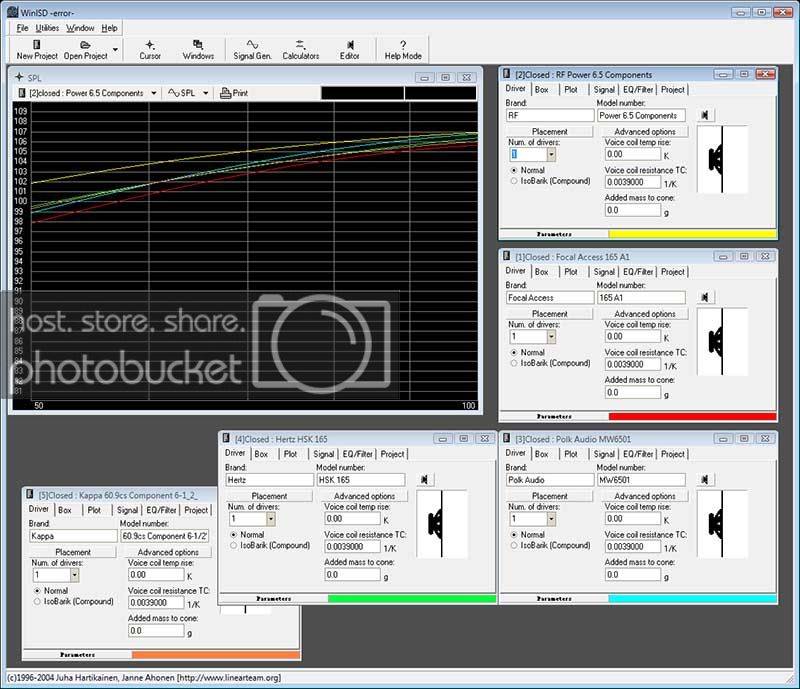Click driver placement picture in Focal Access window

[x=722, y=341]
